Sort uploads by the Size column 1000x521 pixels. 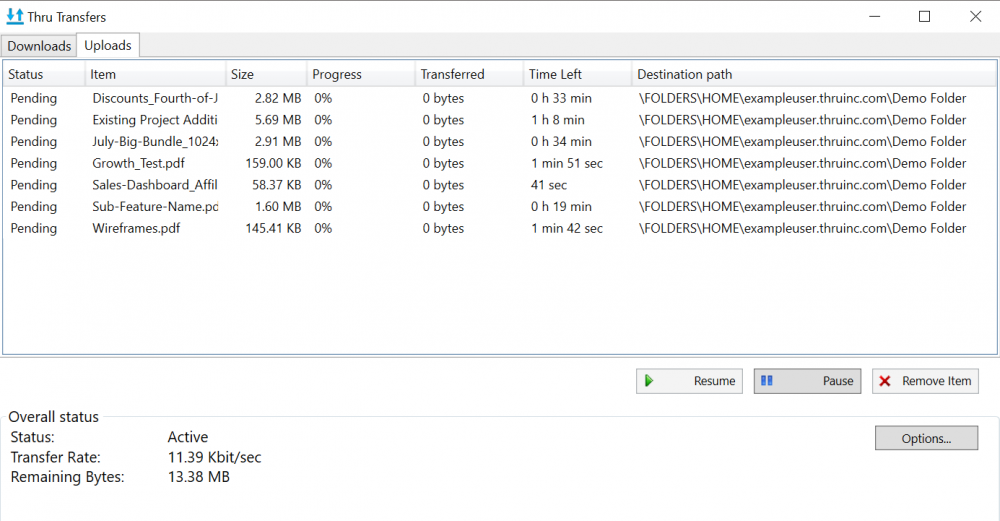pyautogui.click(x=242, y=74)
